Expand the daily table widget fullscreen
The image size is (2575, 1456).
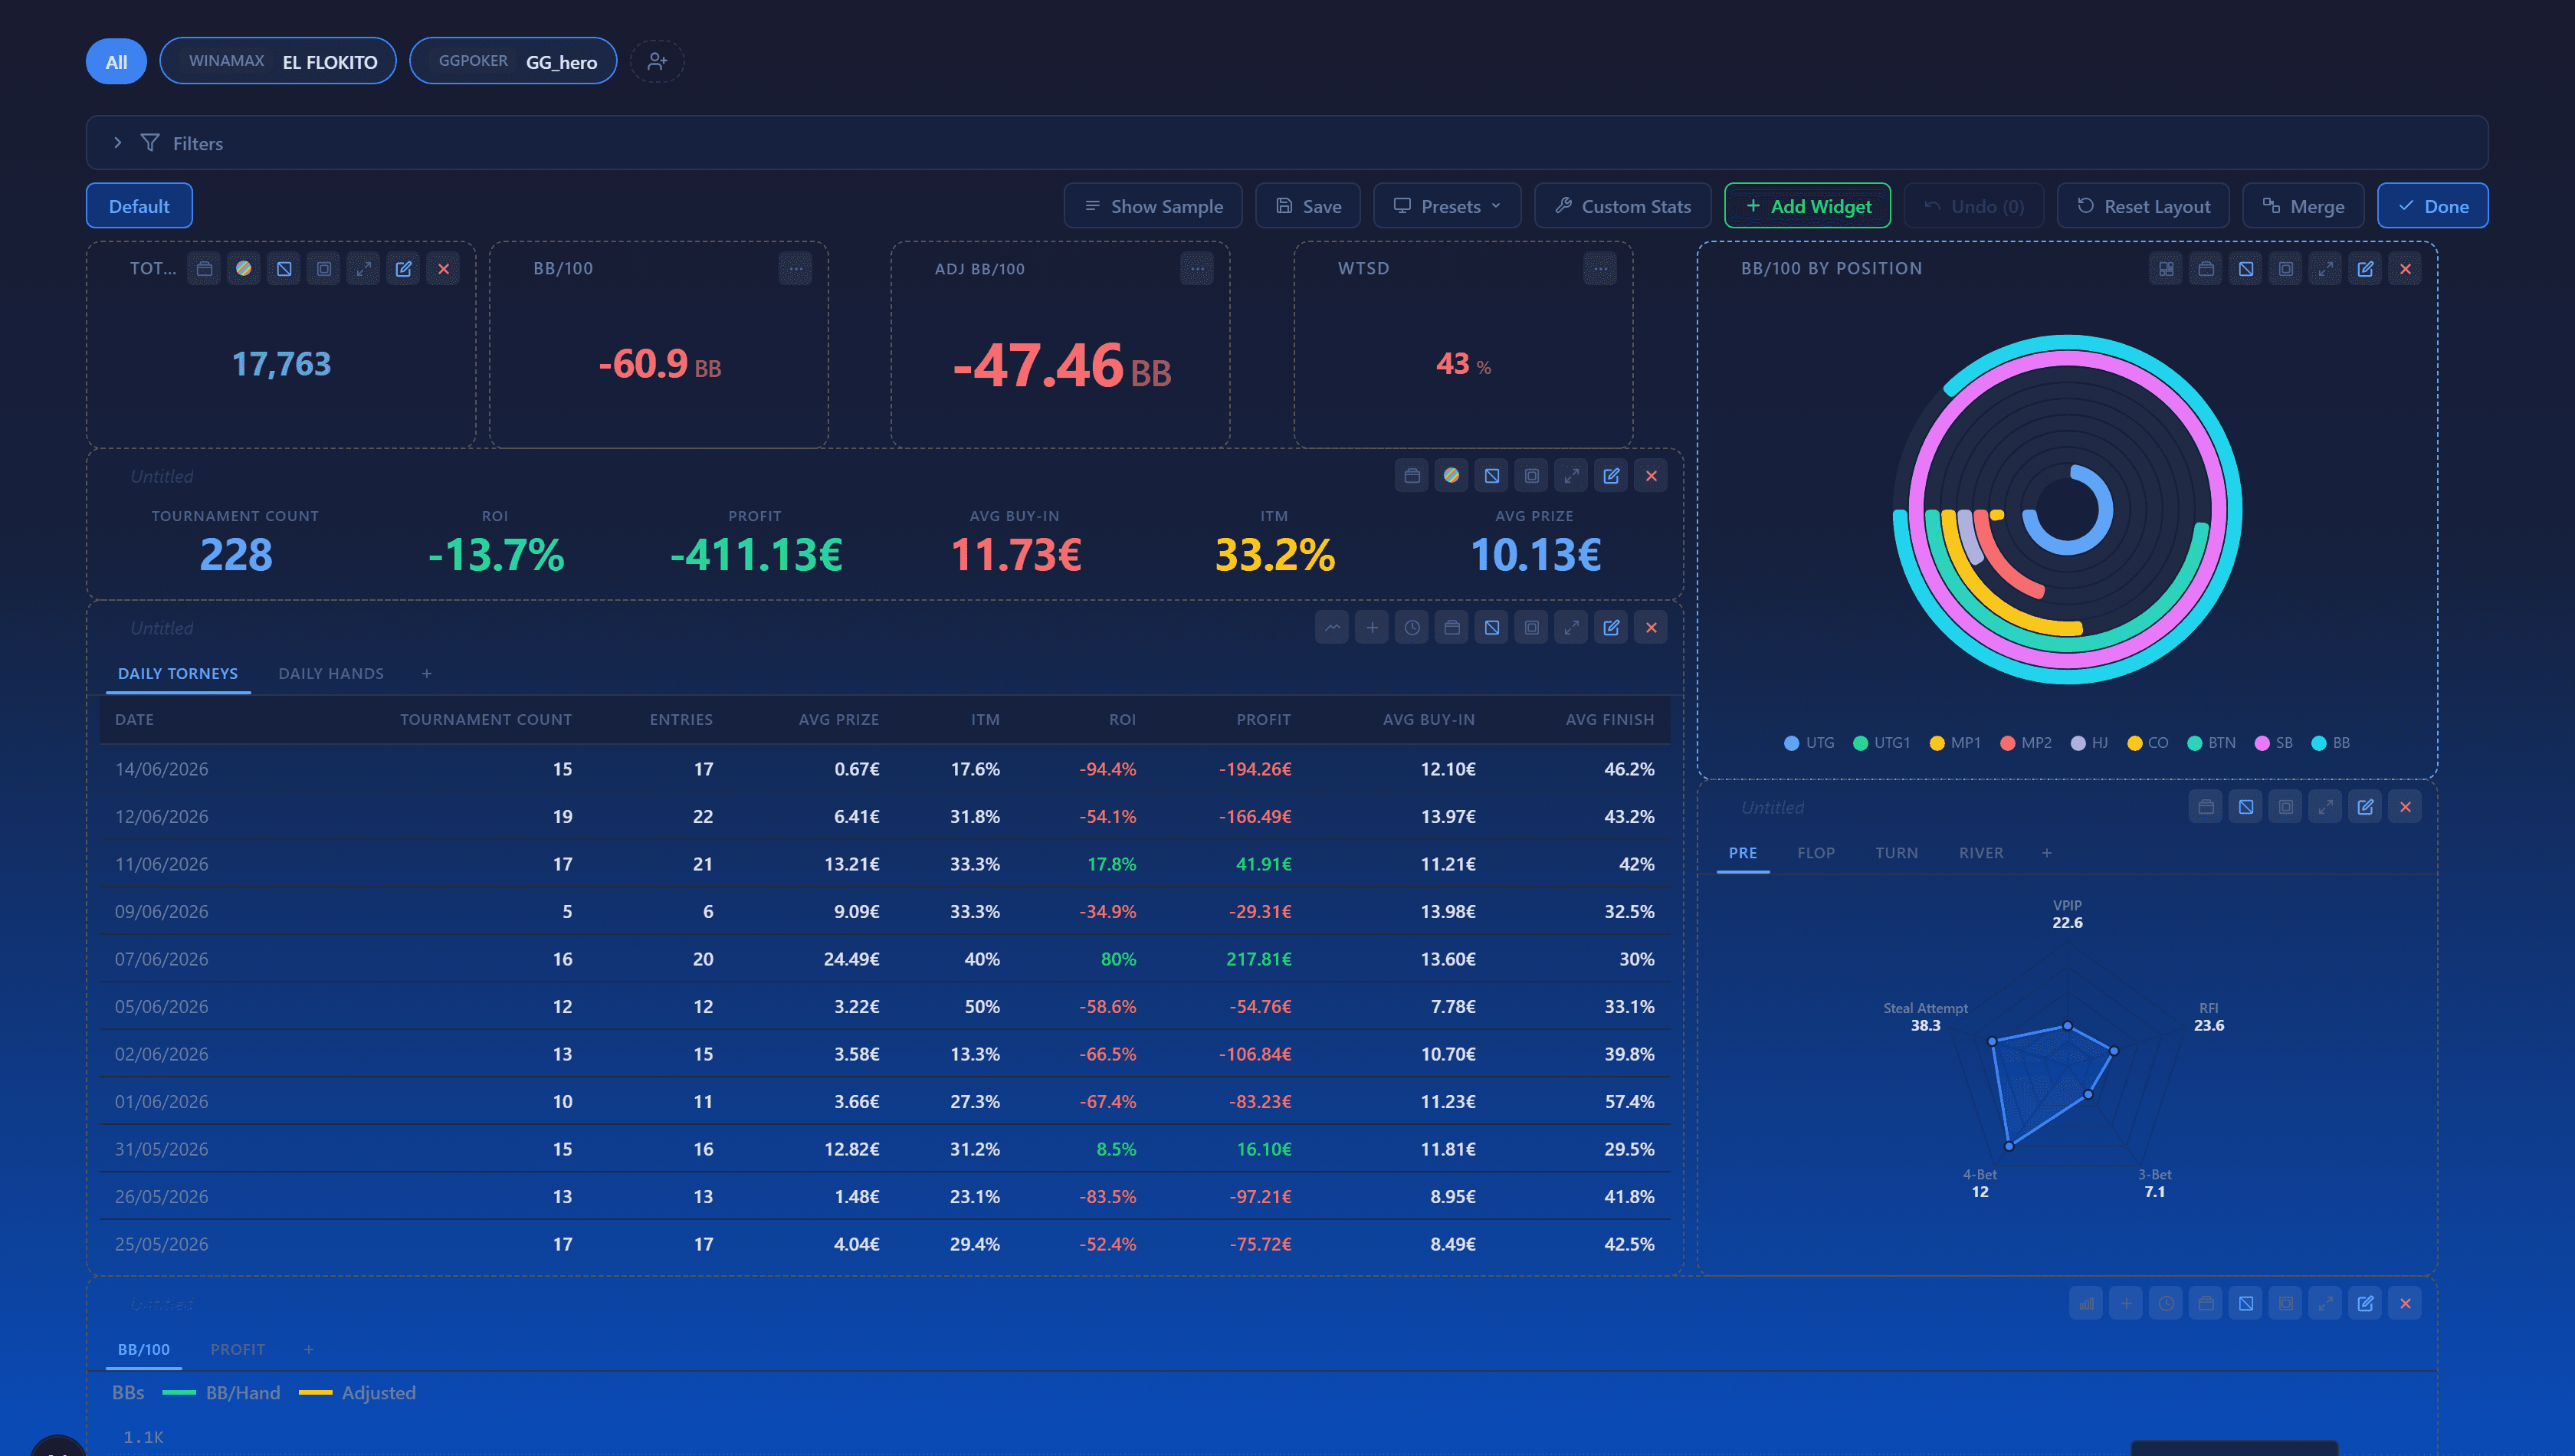1572,628
